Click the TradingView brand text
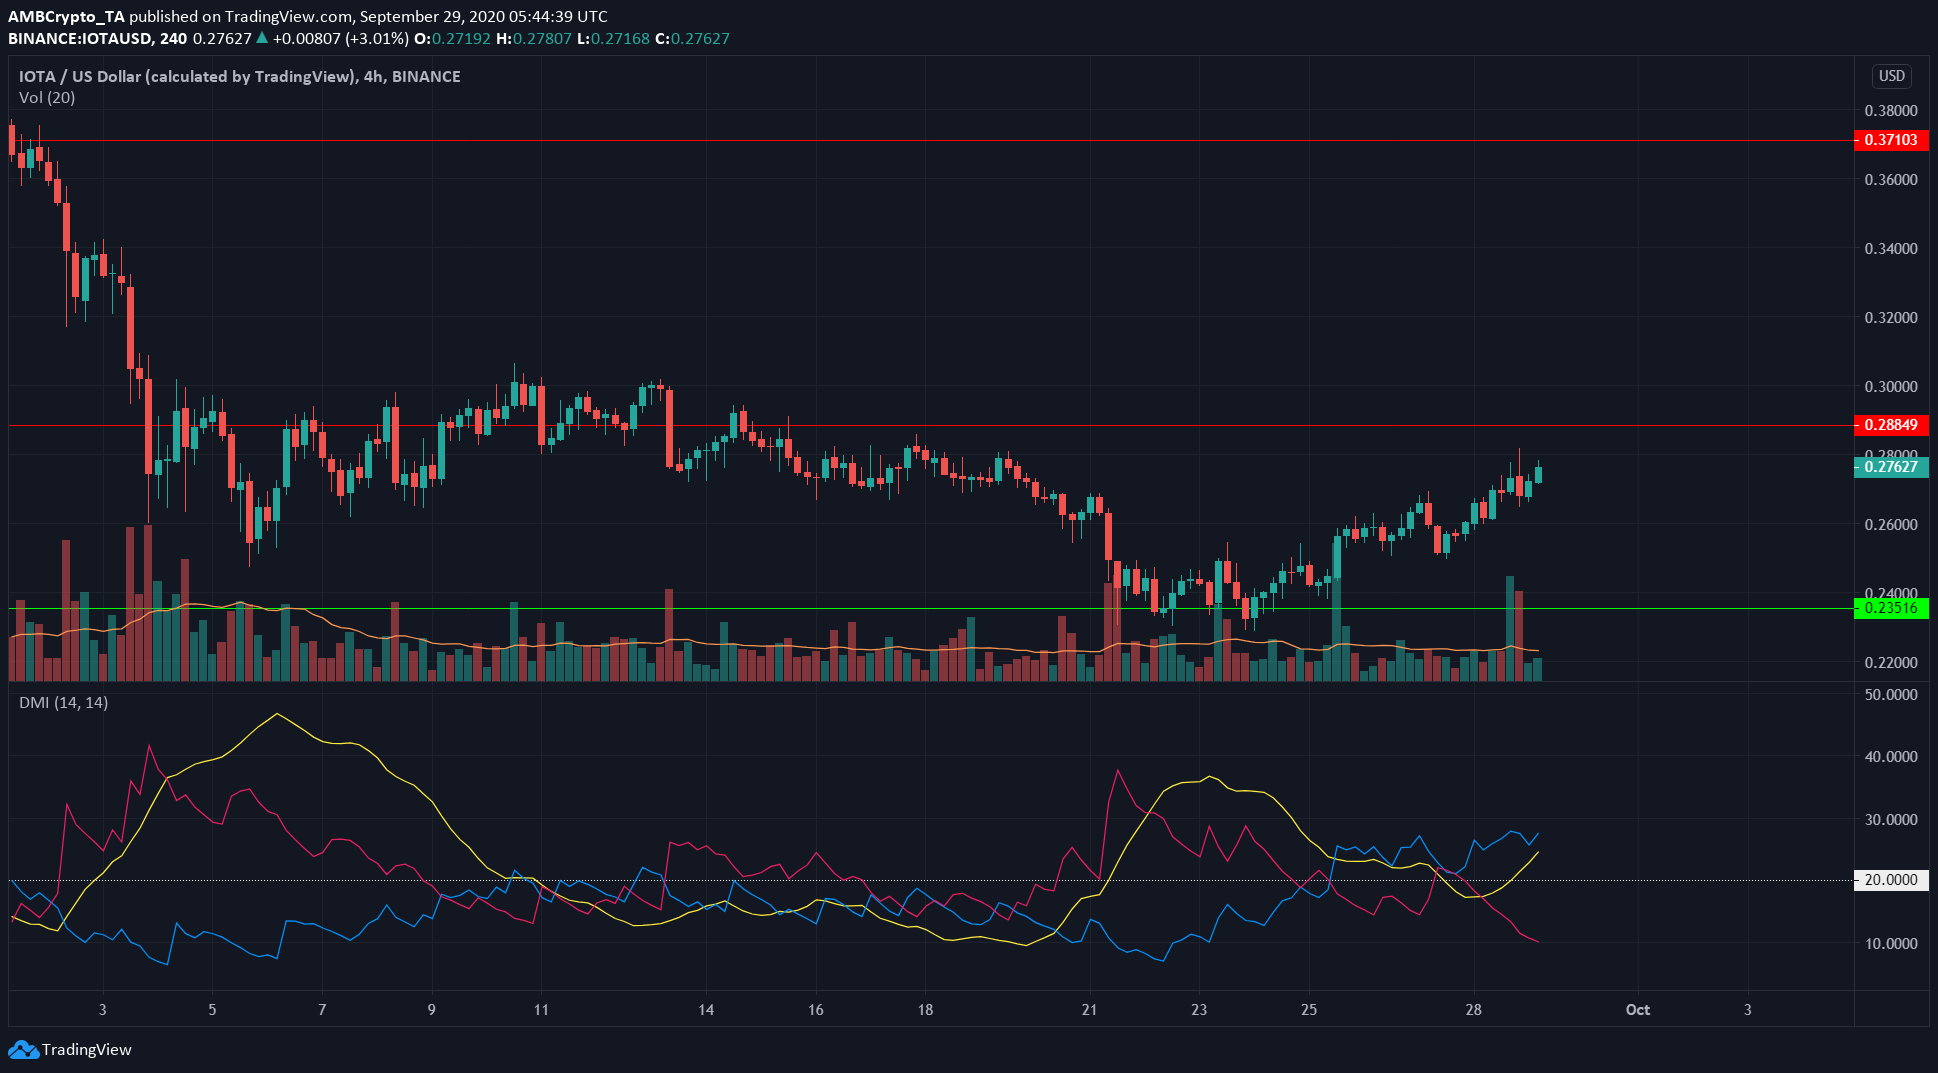Viewport: 1938px width, 1073px height. click(87, 1049)
